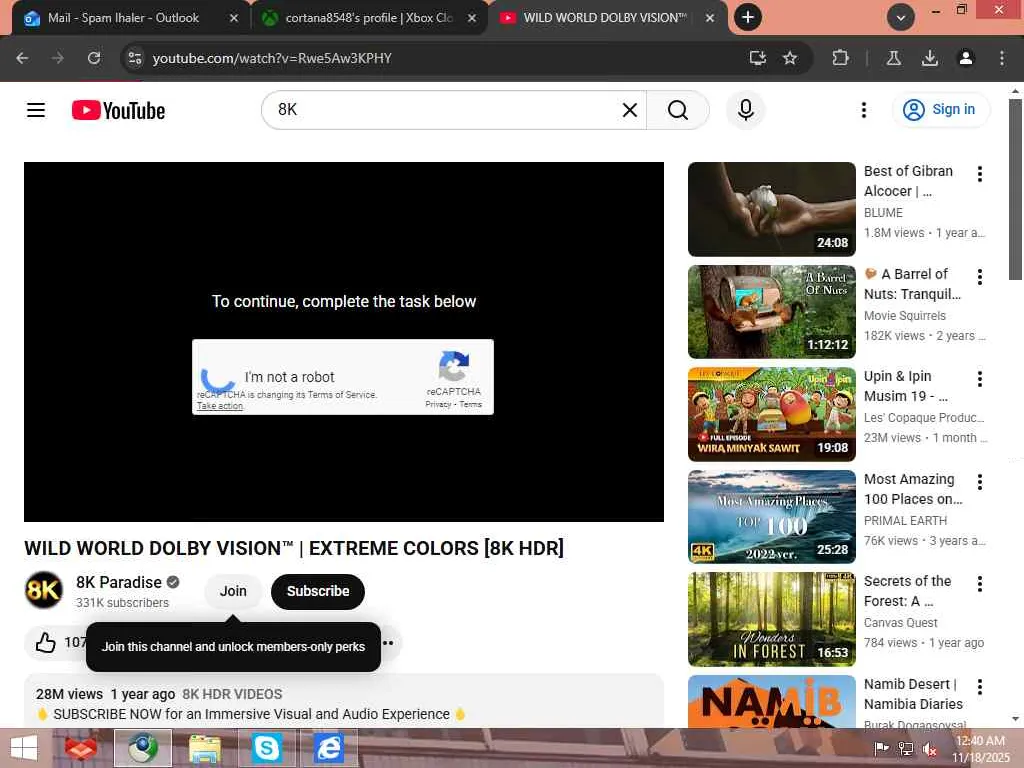View site information icon in address bar
The image size is (1024, 768).
[x=135, y=58]
